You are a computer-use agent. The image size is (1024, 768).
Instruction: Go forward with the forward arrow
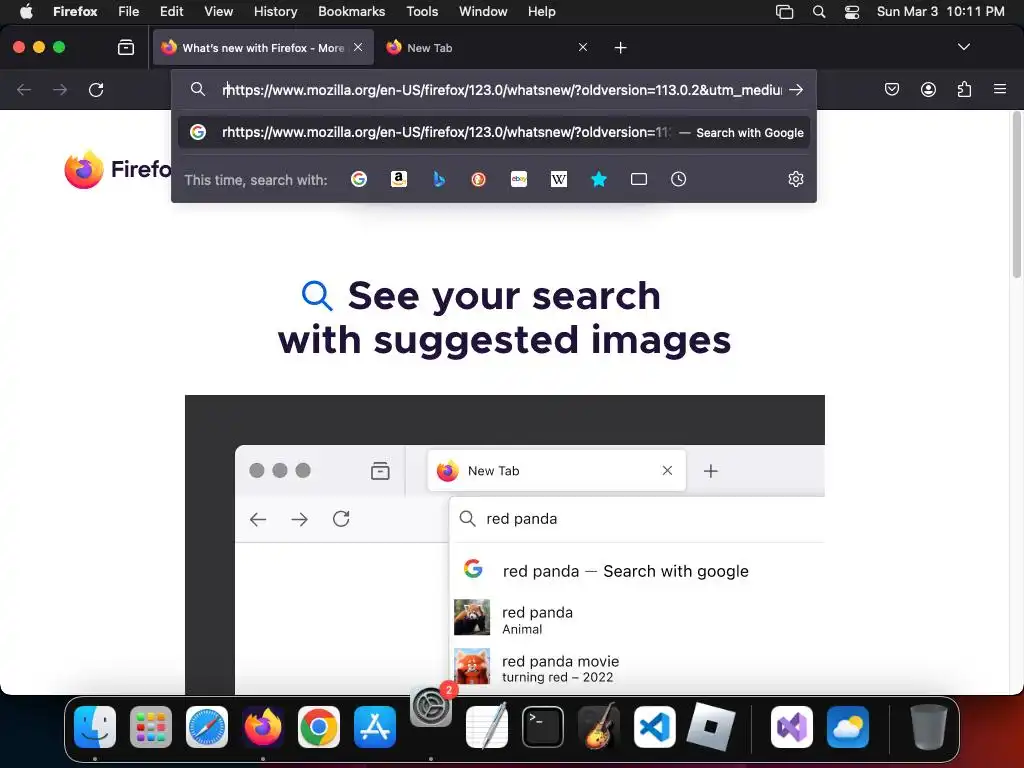(x=60, y=89)
